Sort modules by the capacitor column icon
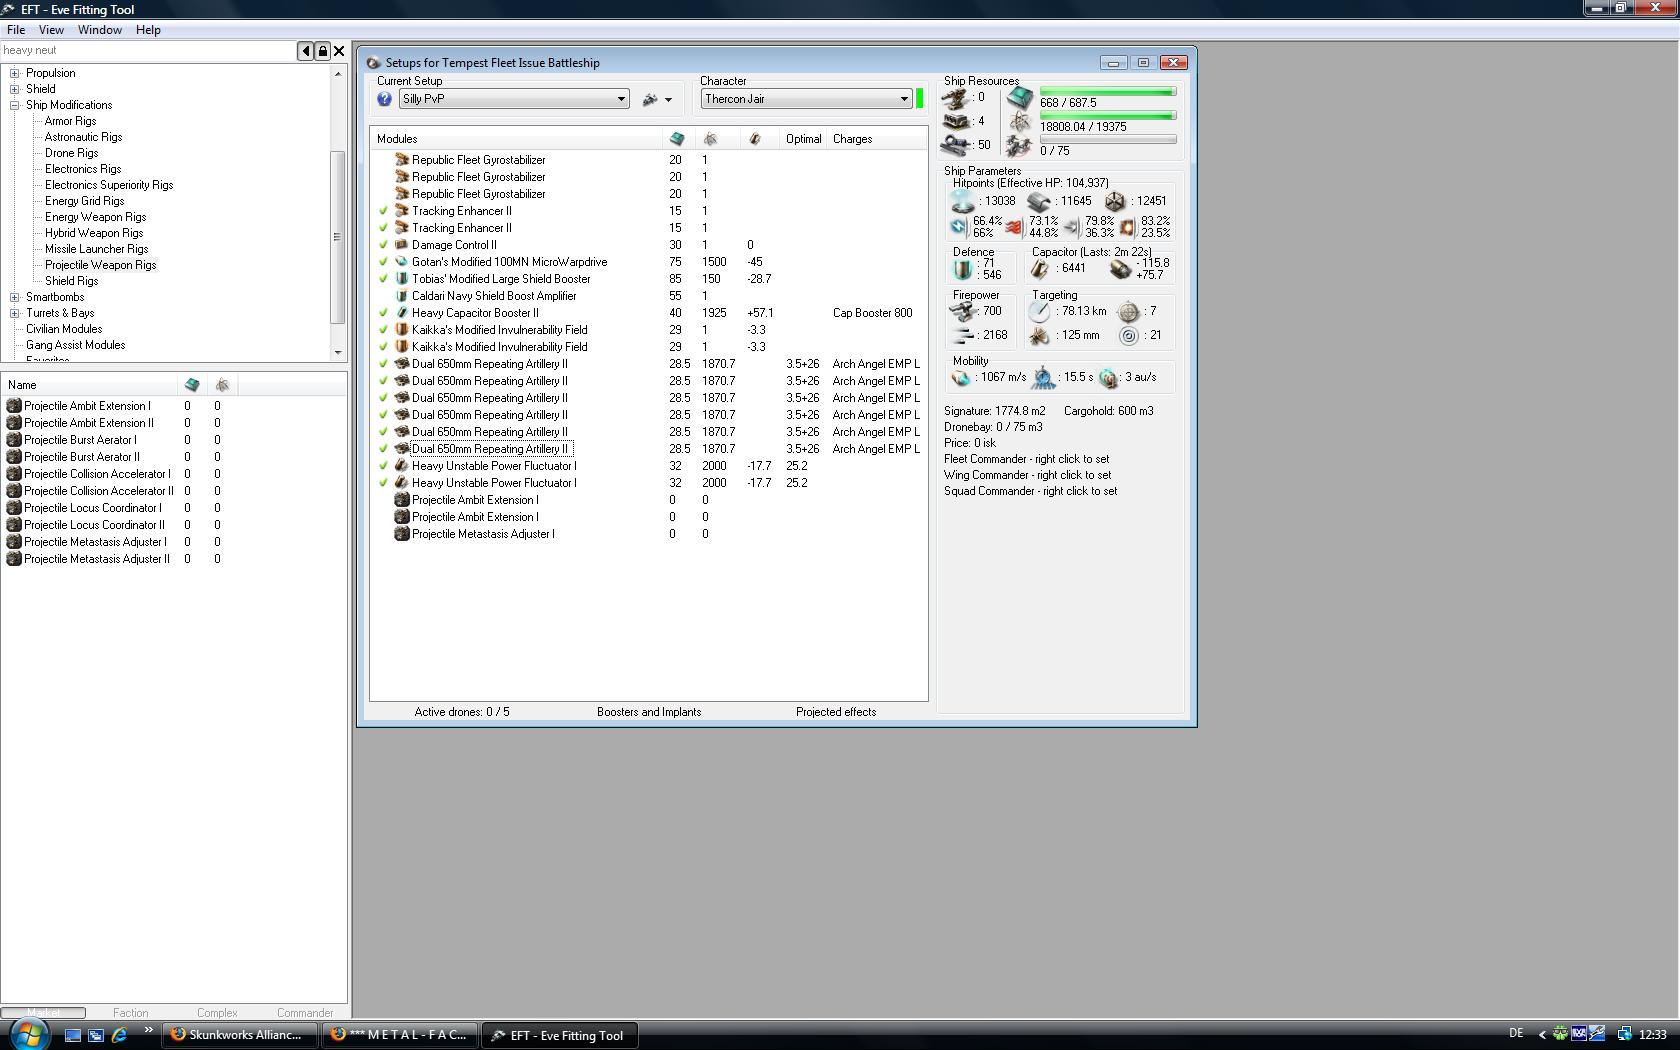 (x=755, y=139)
